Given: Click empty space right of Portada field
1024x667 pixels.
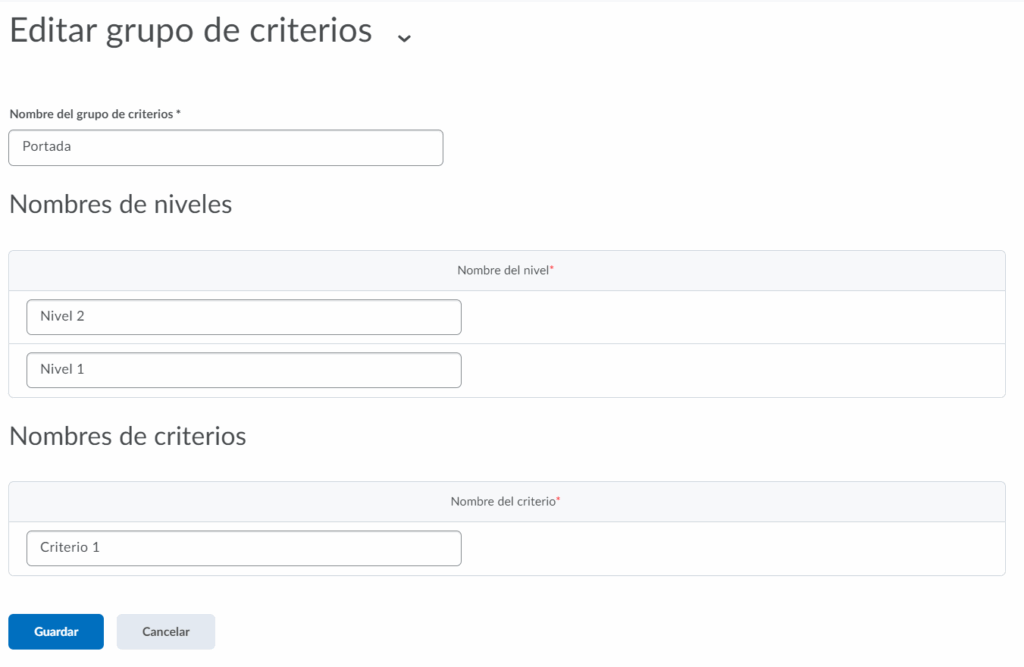Looking at the screenshot, I should [720, 147].
